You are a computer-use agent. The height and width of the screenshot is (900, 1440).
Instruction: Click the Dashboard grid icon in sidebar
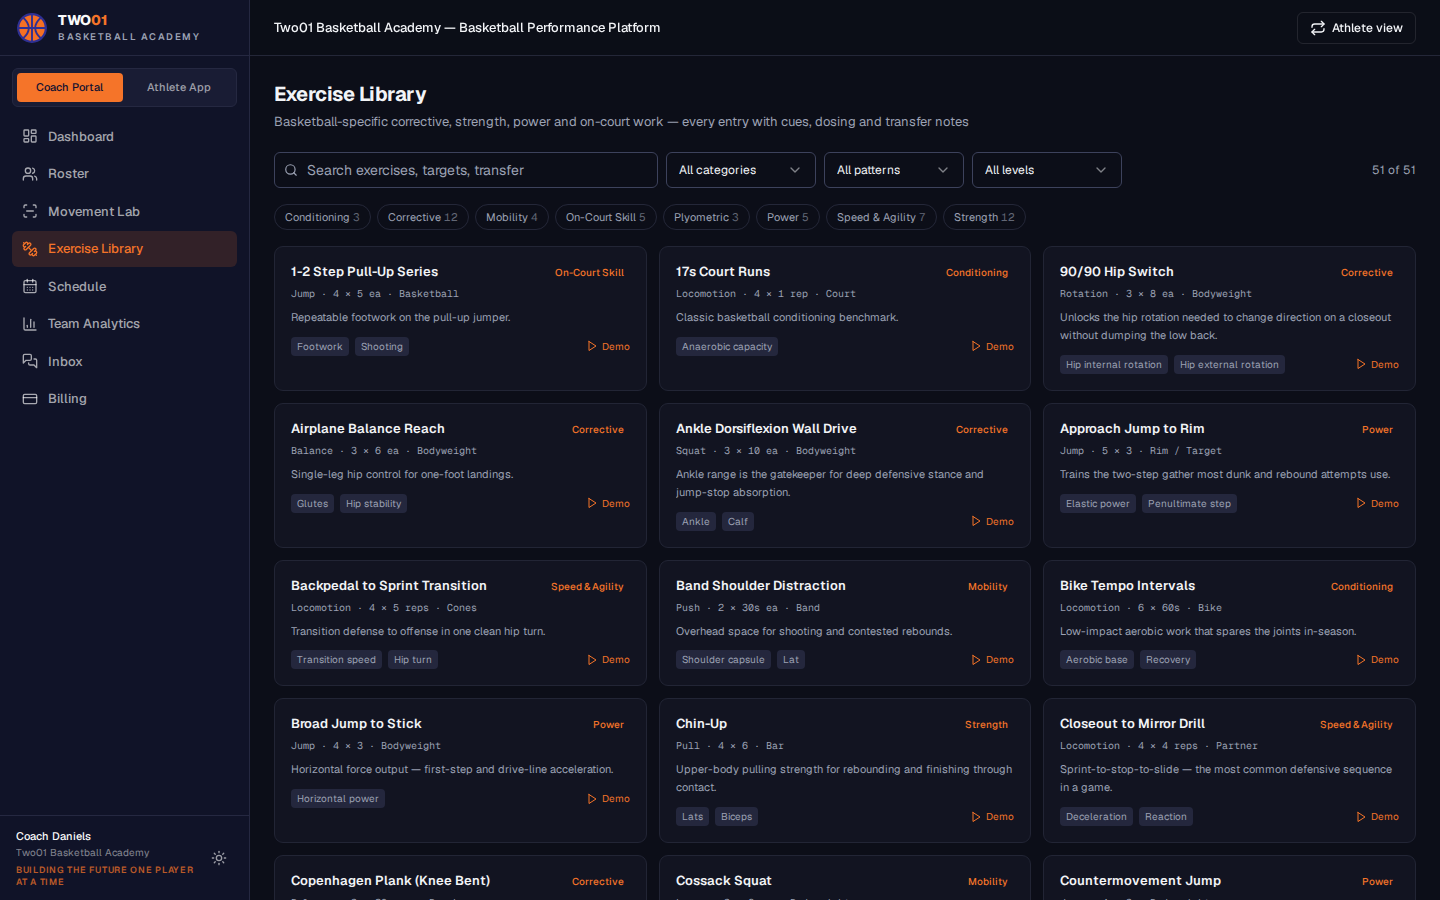30,136
